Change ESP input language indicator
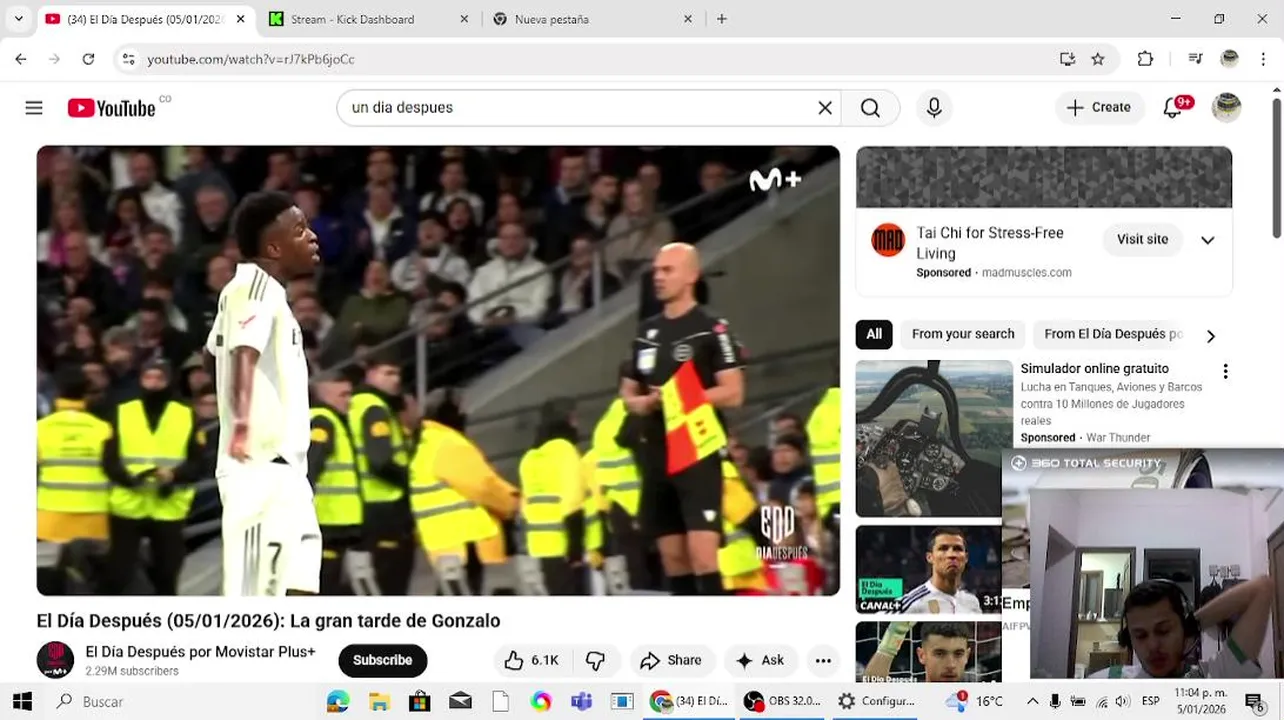 click(x=1151, y=701)
